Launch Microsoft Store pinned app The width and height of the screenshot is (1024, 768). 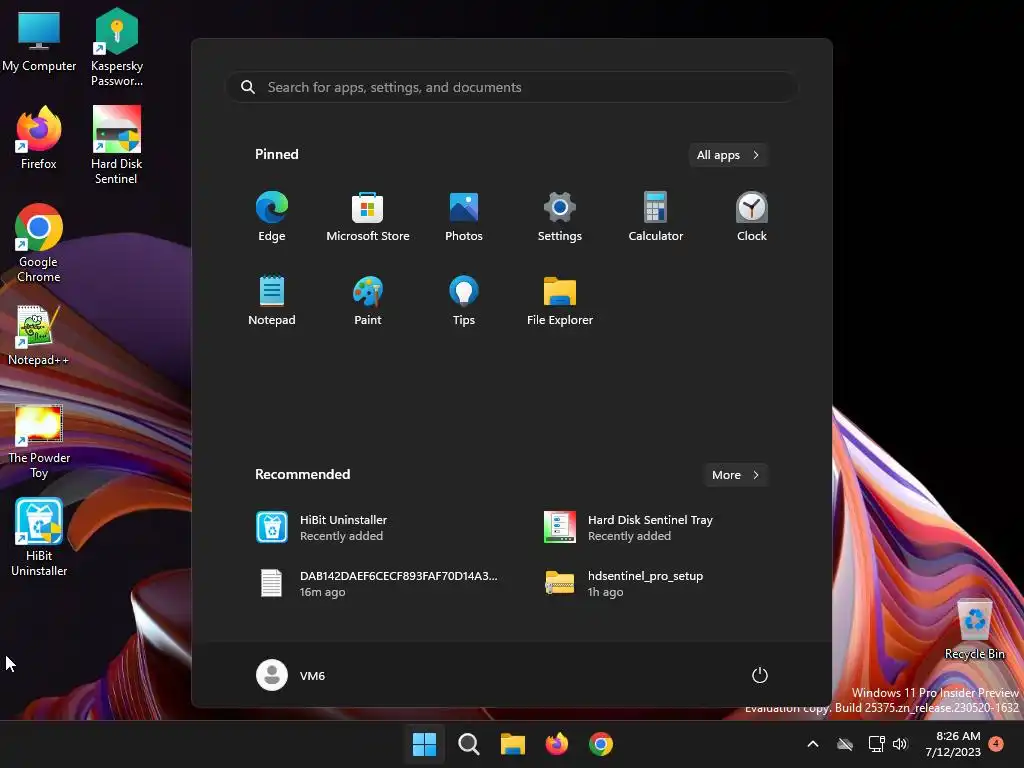pyautogui.click(x=368, y=217)
